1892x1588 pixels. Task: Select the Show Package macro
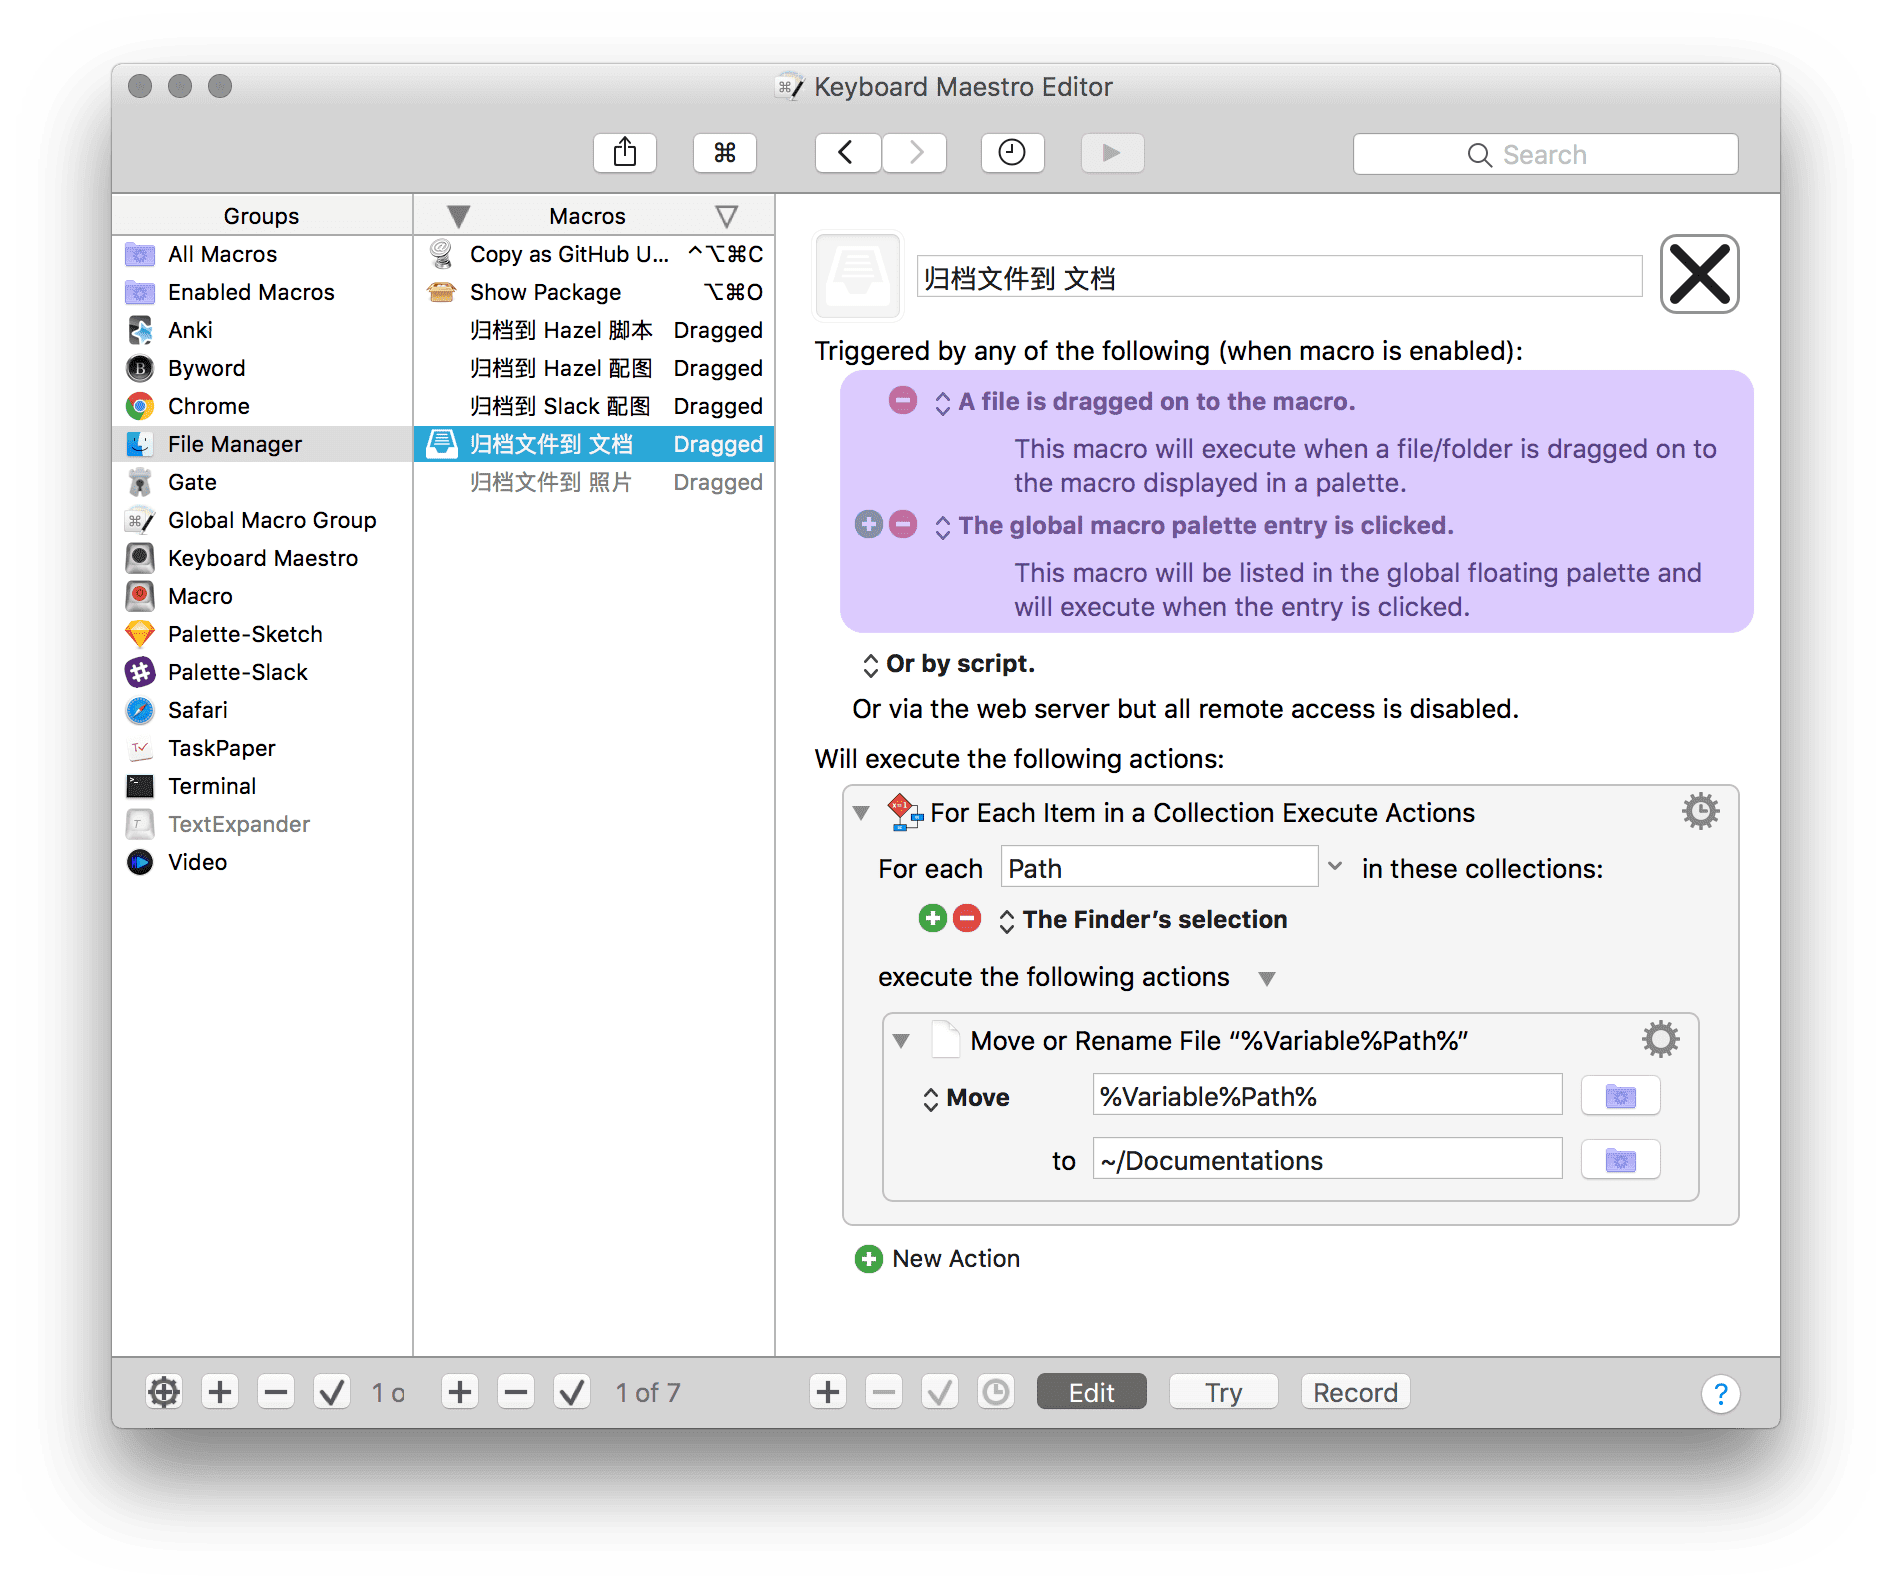(545, 292)
